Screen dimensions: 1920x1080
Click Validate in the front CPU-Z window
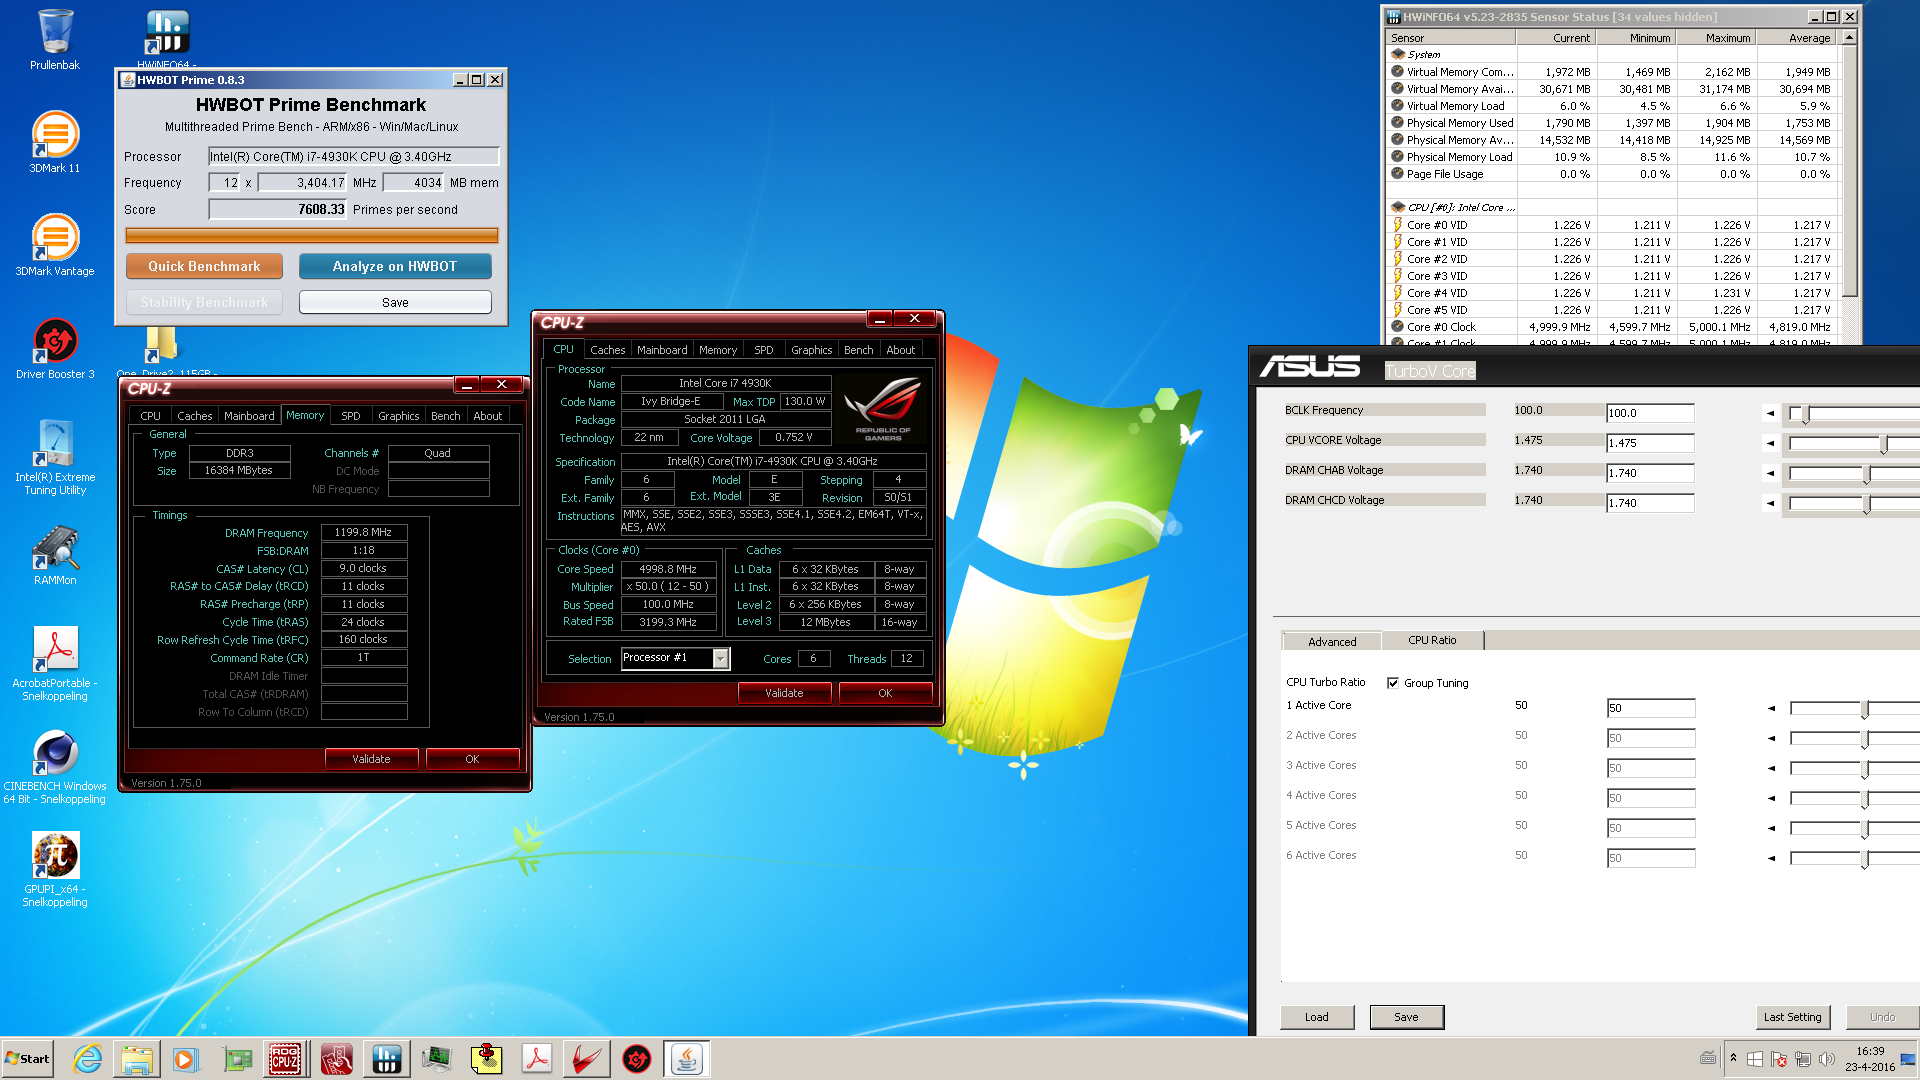pos(784,693)
